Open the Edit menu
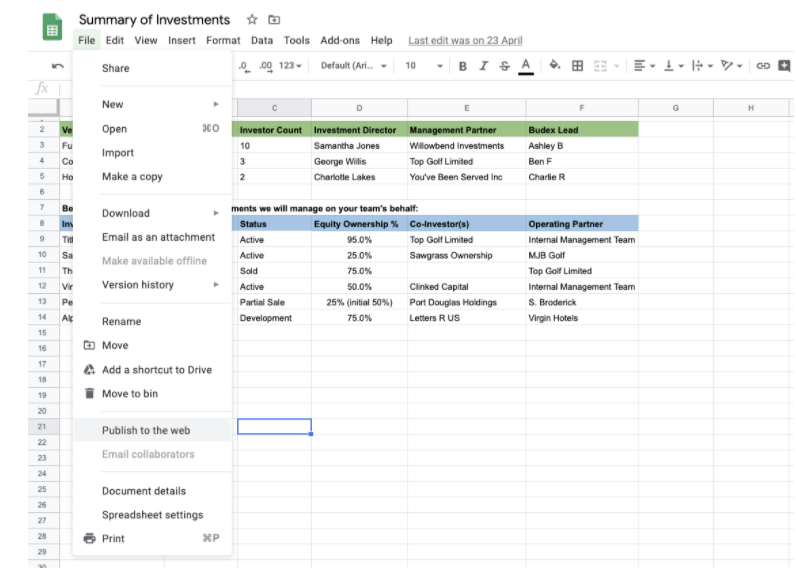Viewport: 796px width, 582px height. 115,41
